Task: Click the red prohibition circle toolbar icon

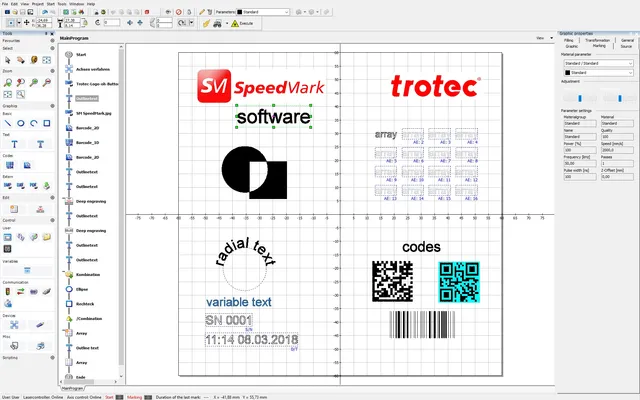Action: point(179,12)
